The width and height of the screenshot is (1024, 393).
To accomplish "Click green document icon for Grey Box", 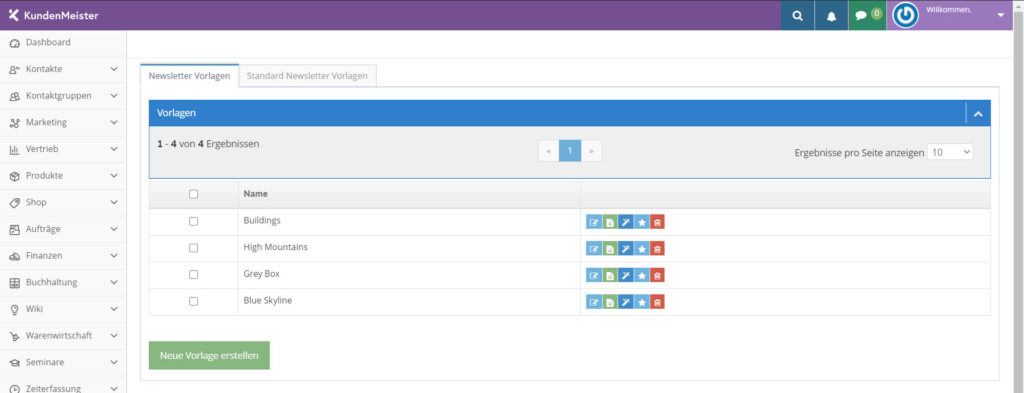I will (x=609, y=275).
